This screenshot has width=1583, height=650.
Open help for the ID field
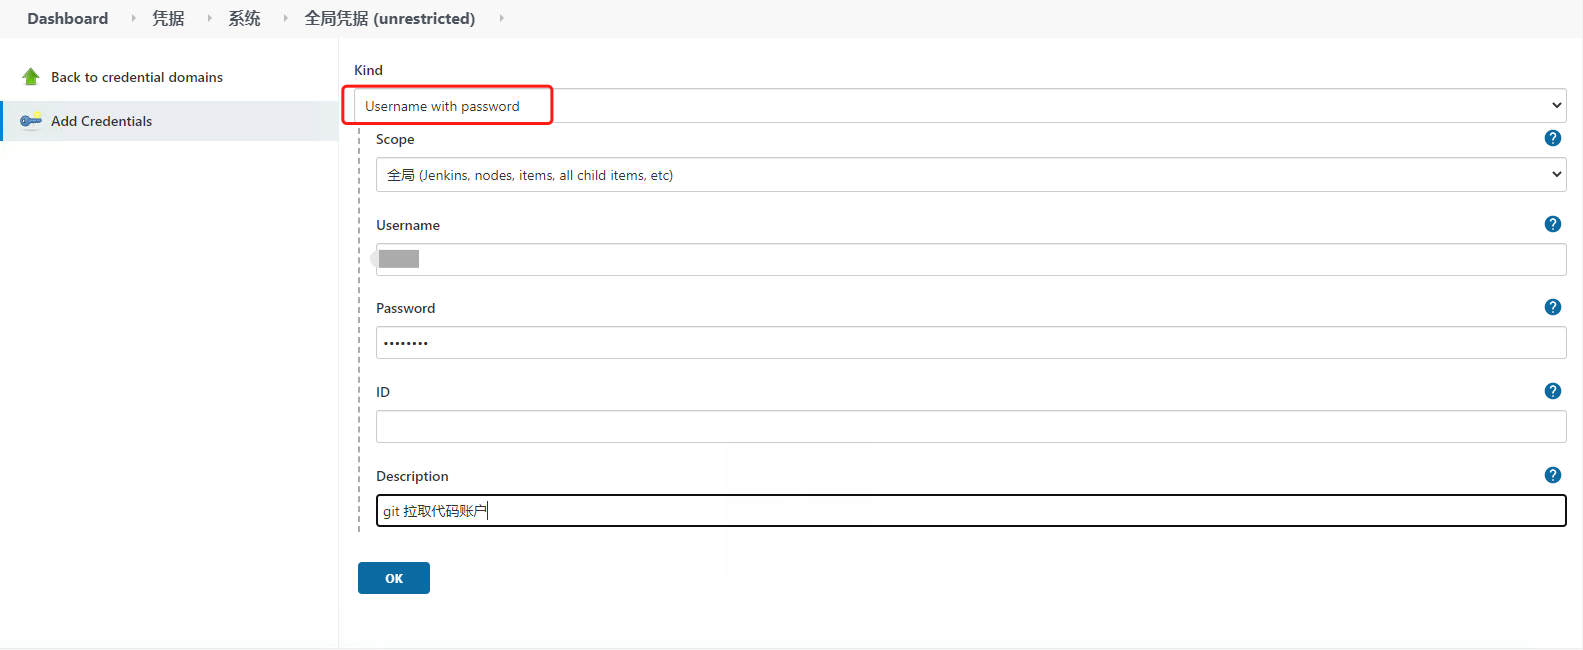pos(1553,391)
